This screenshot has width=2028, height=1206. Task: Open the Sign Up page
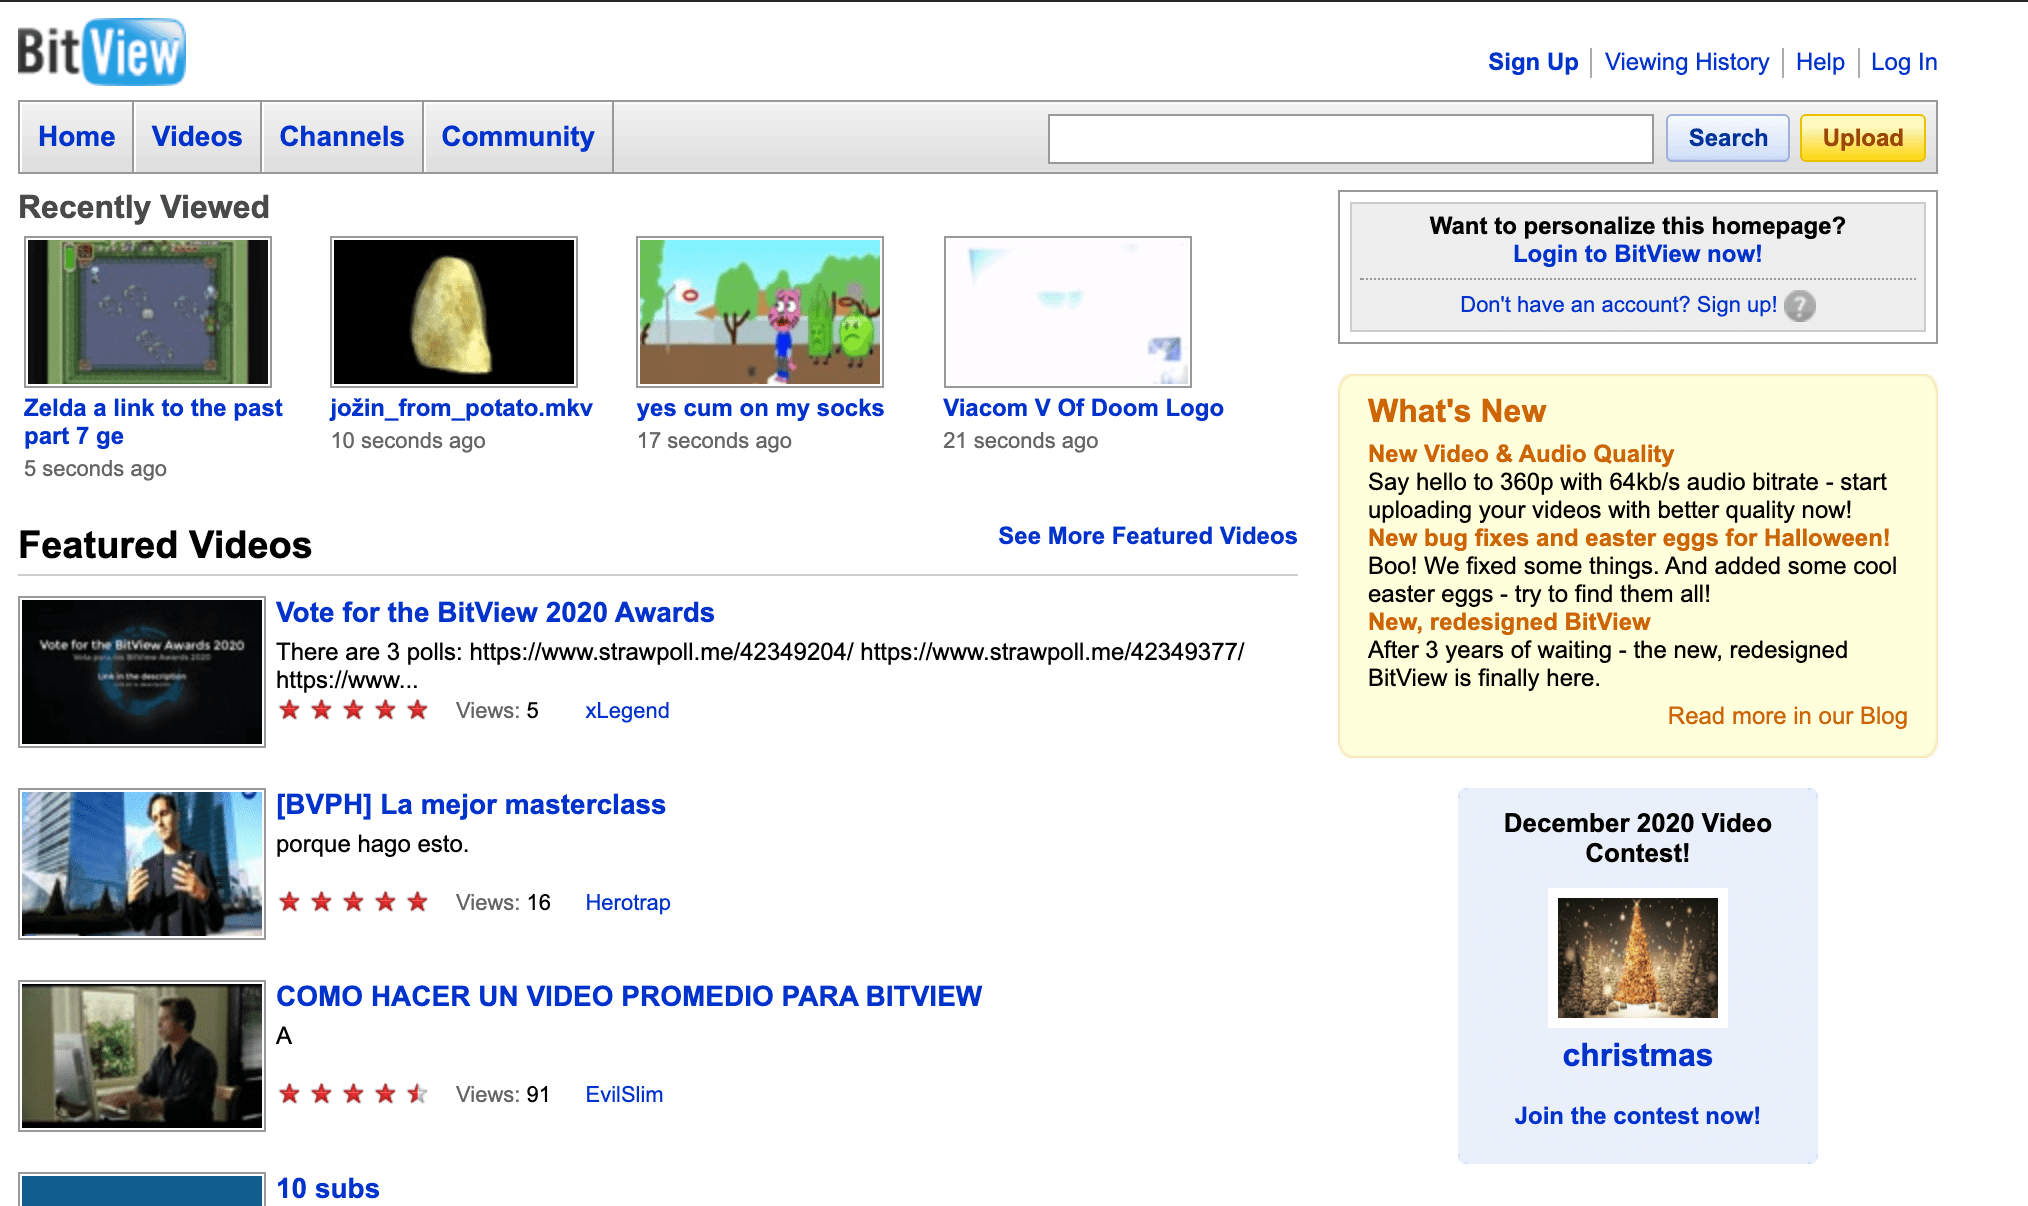coord(1532,61)
